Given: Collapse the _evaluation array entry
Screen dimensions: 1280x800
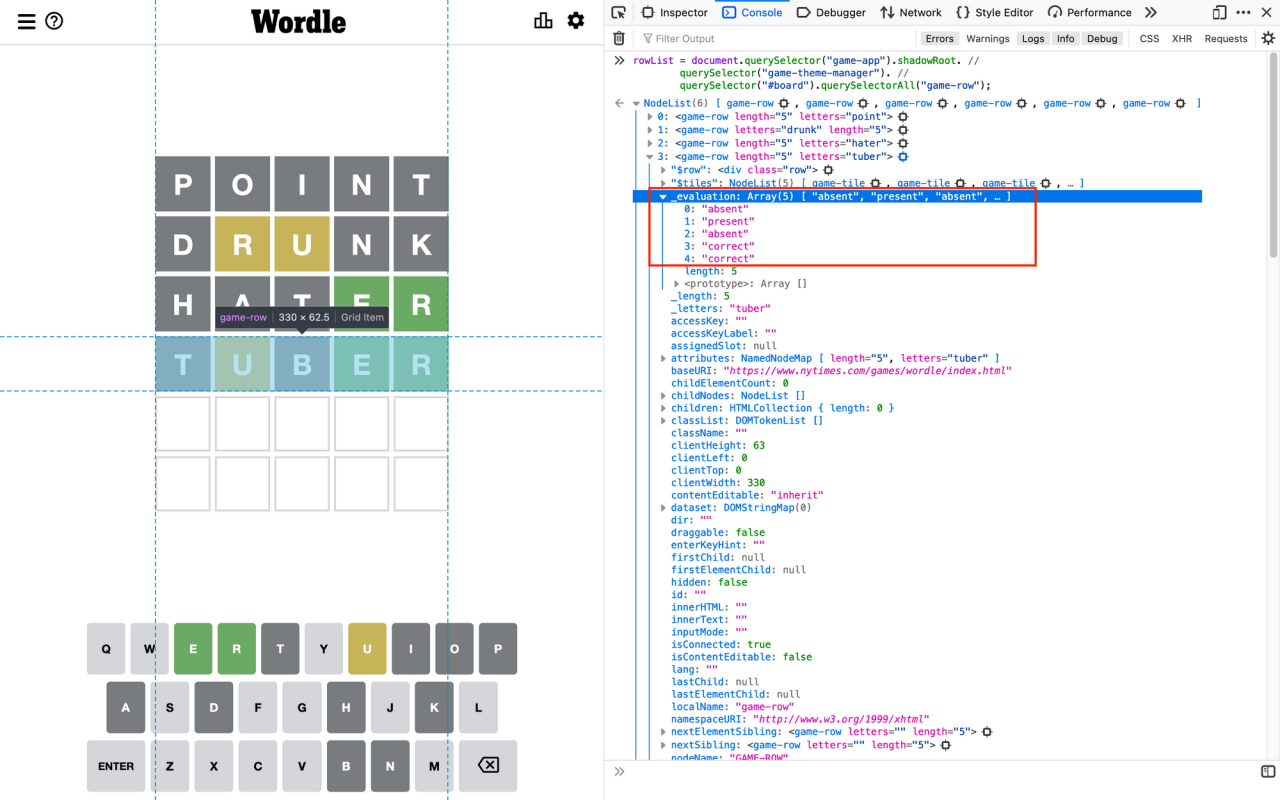Looking at the screenshot, I should coord(663,196).
